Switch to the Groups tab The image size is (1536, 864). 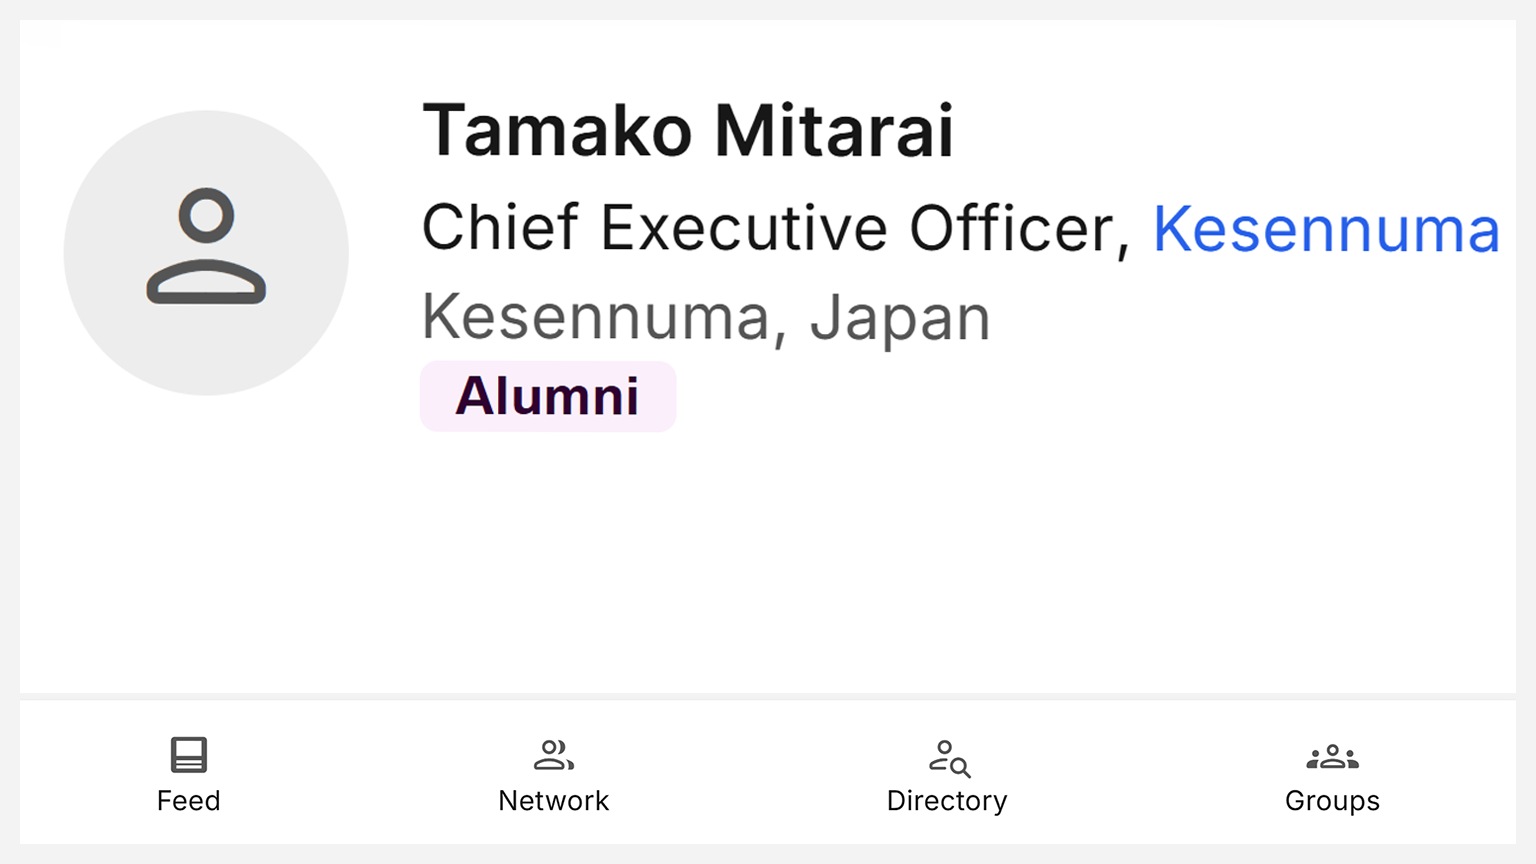tap(1332, 775)
